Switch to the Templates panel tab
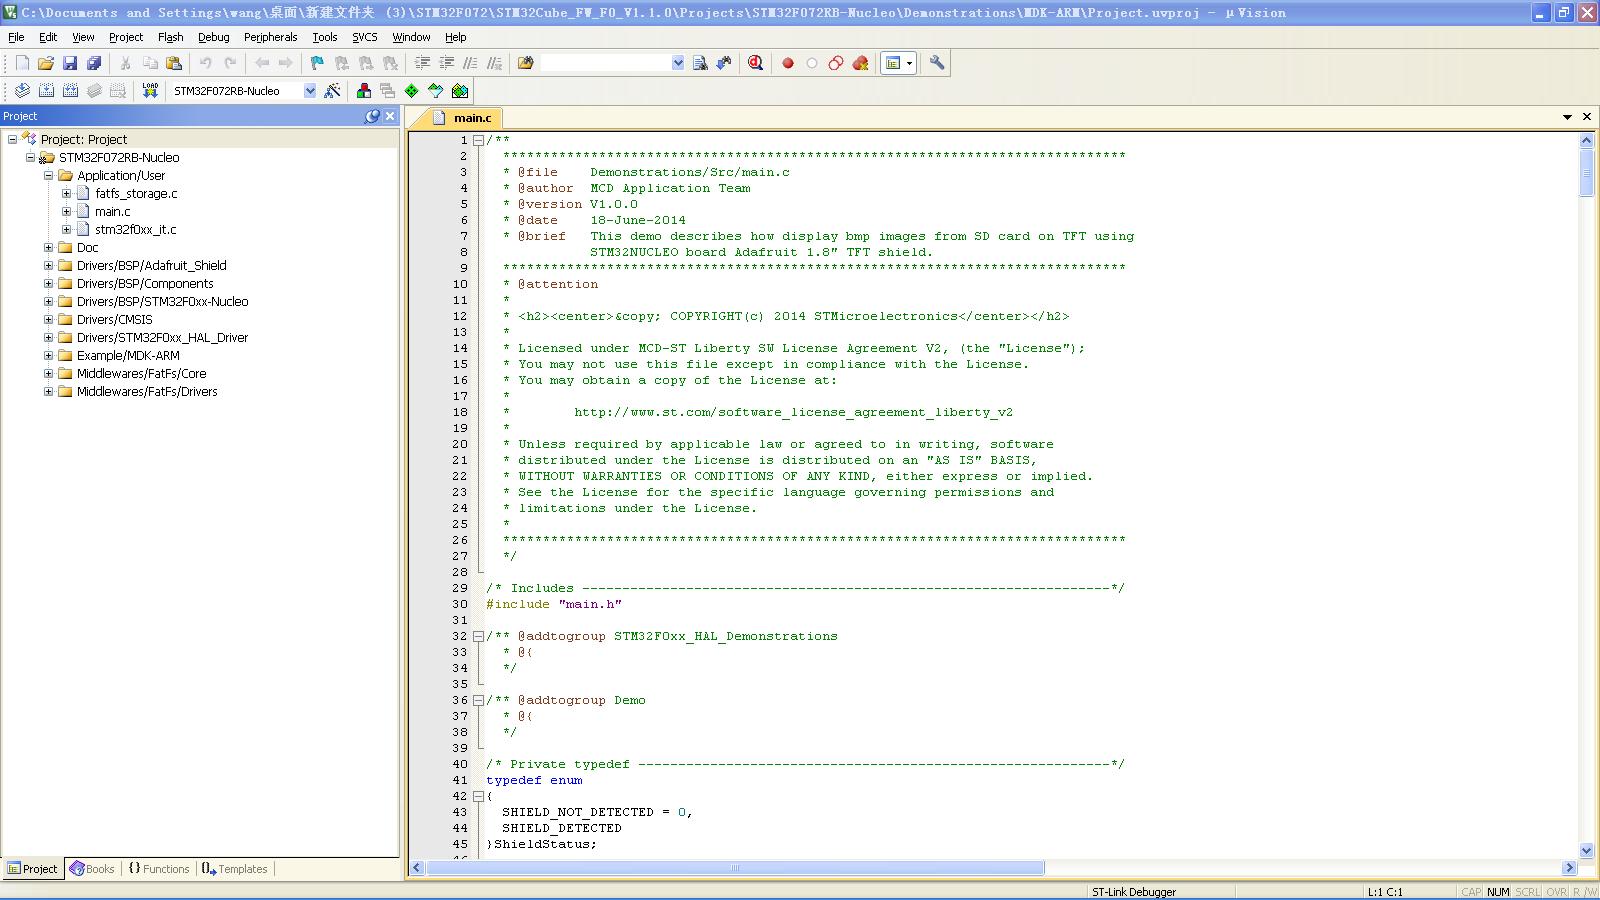Image resolution: width=1600 pixels, height=900 pixels. point(235,869)
